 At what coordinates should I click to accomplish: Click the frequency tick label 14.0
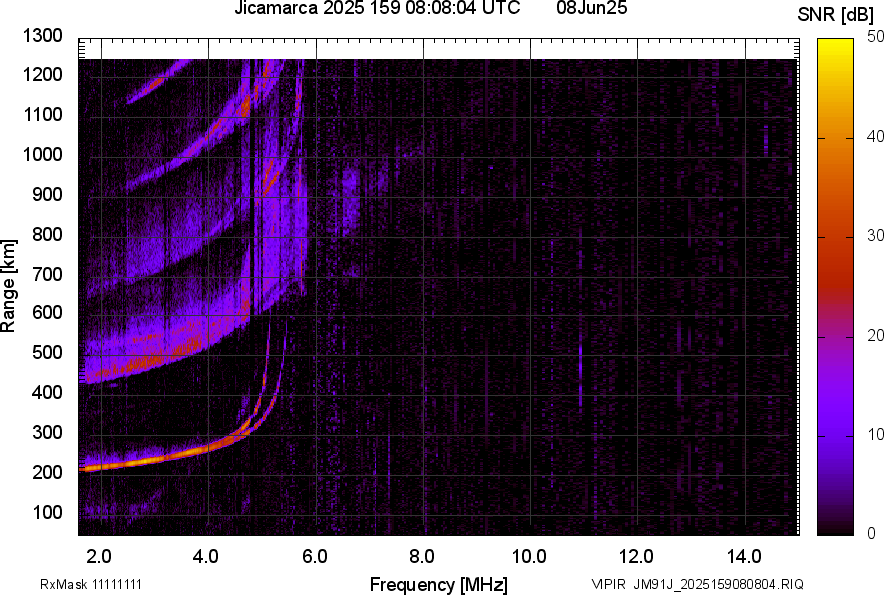tap(744, 557)
